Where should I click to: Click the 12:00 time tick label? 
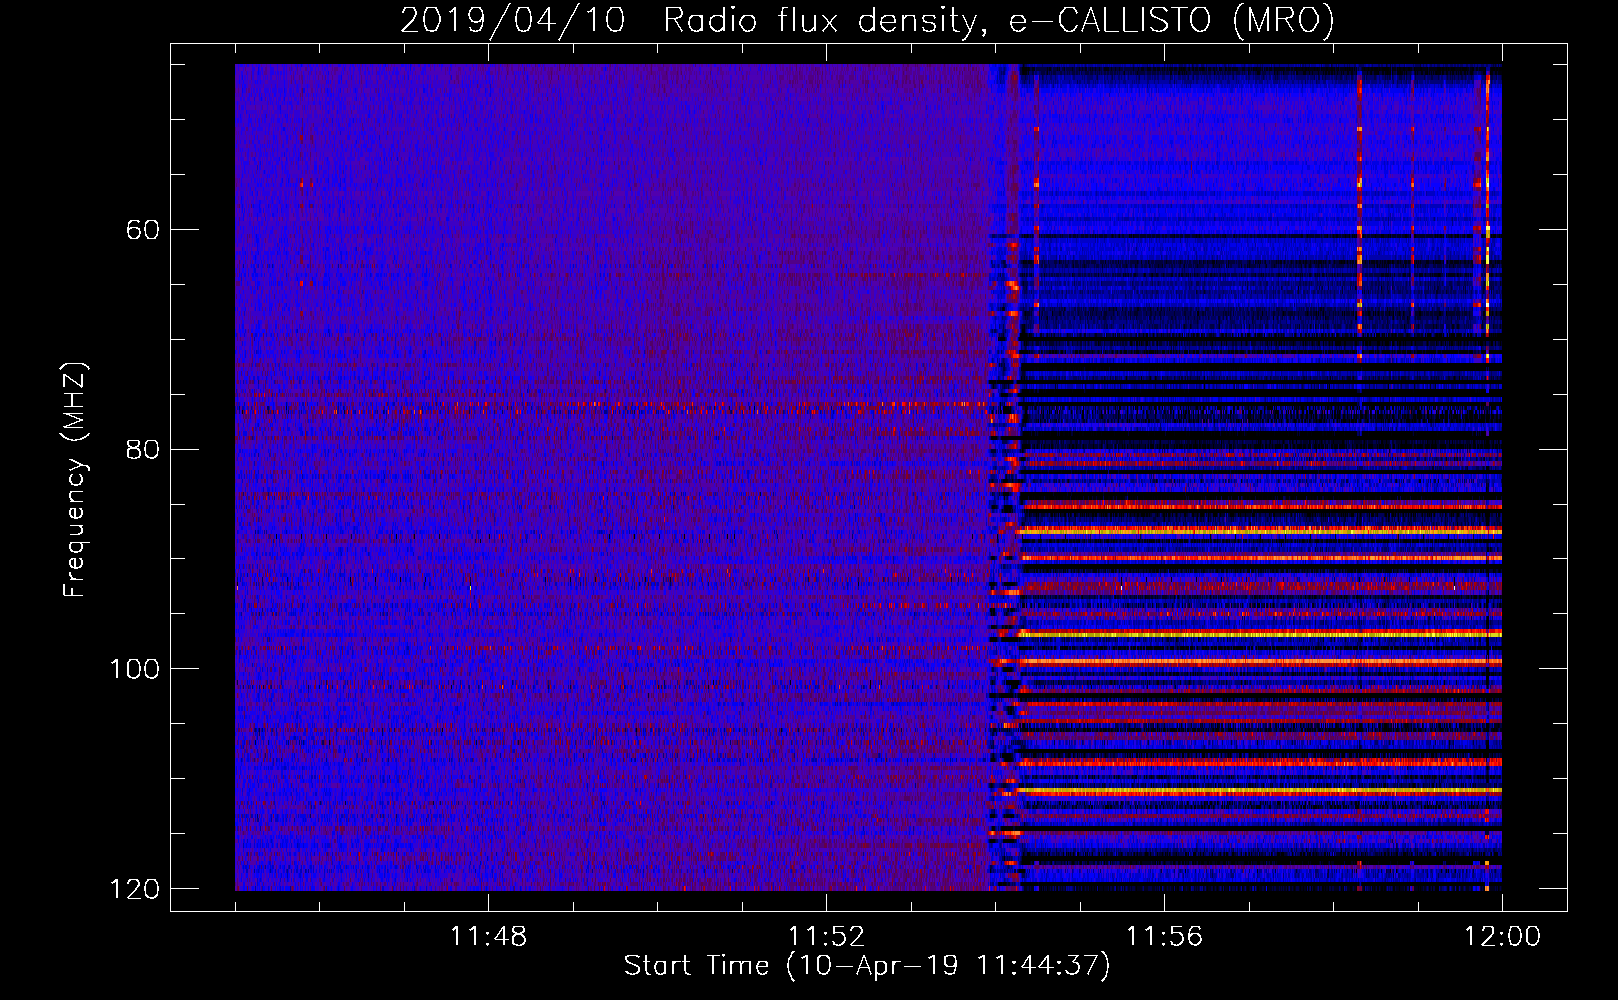[x=1502, y=936]
